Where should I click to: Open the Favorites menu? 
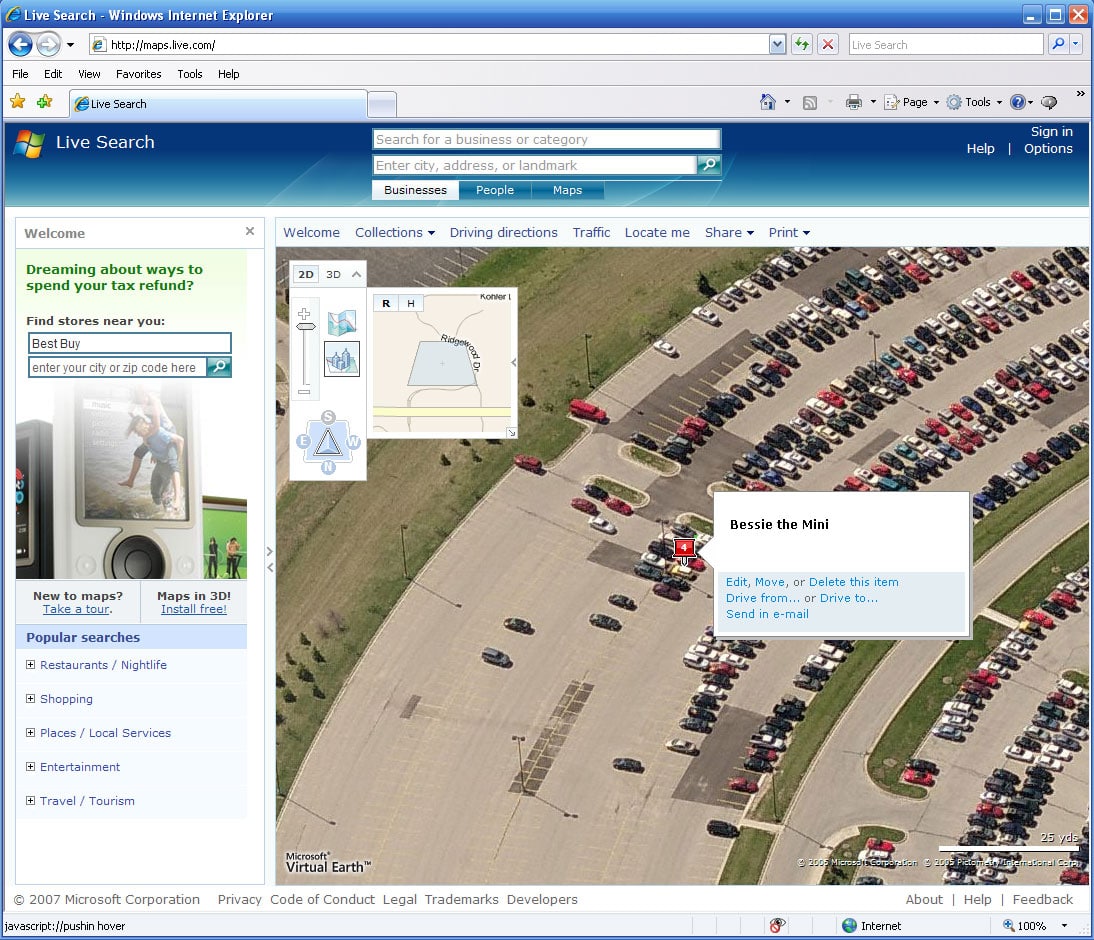pos(138,74)
